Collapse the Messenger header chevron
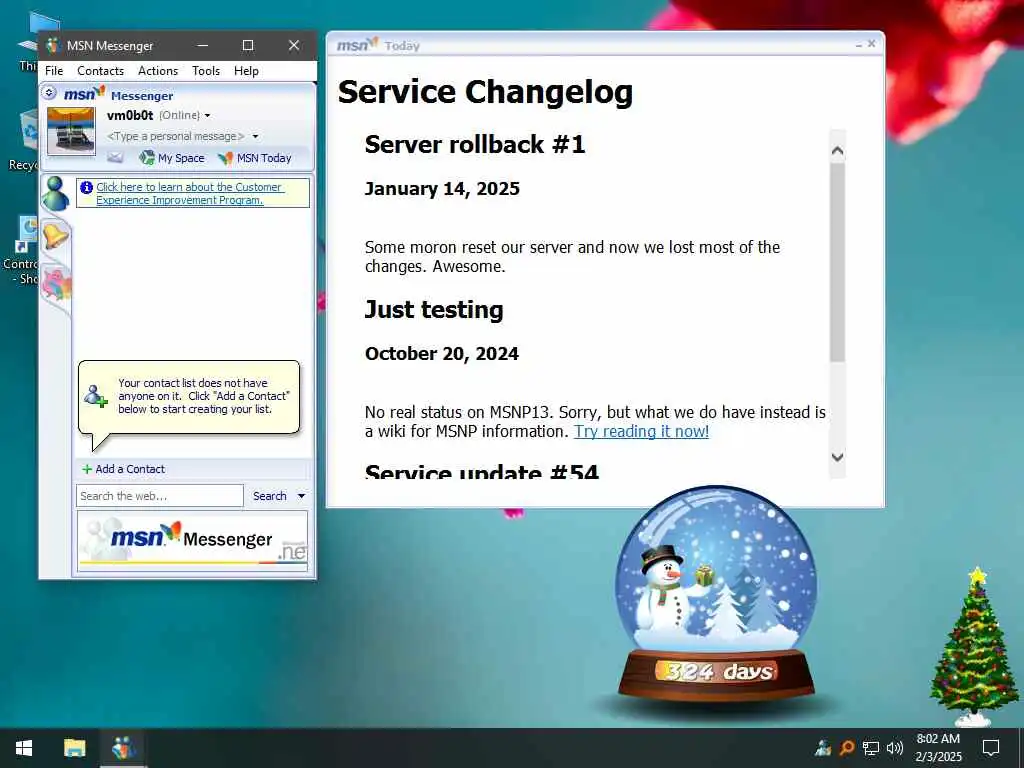This screenshot has height=768, width=1024. (49, 93)
